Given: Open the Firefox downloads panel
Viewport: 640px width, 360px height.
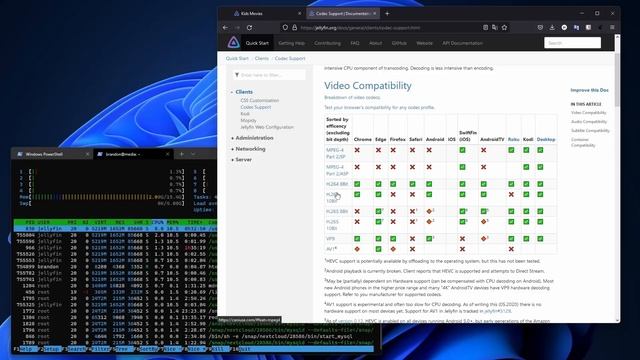Looking at the screenshot, I should tap(552, 27).
